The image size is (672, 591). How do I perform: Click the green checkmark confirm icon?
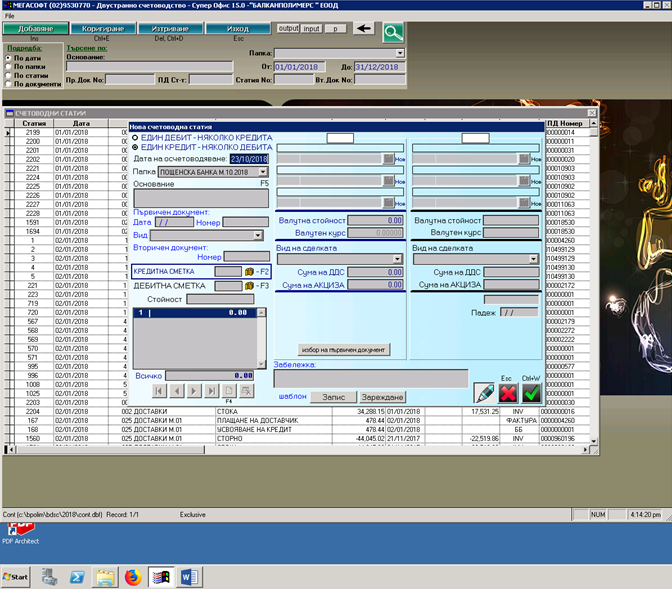tap(532, 394)
